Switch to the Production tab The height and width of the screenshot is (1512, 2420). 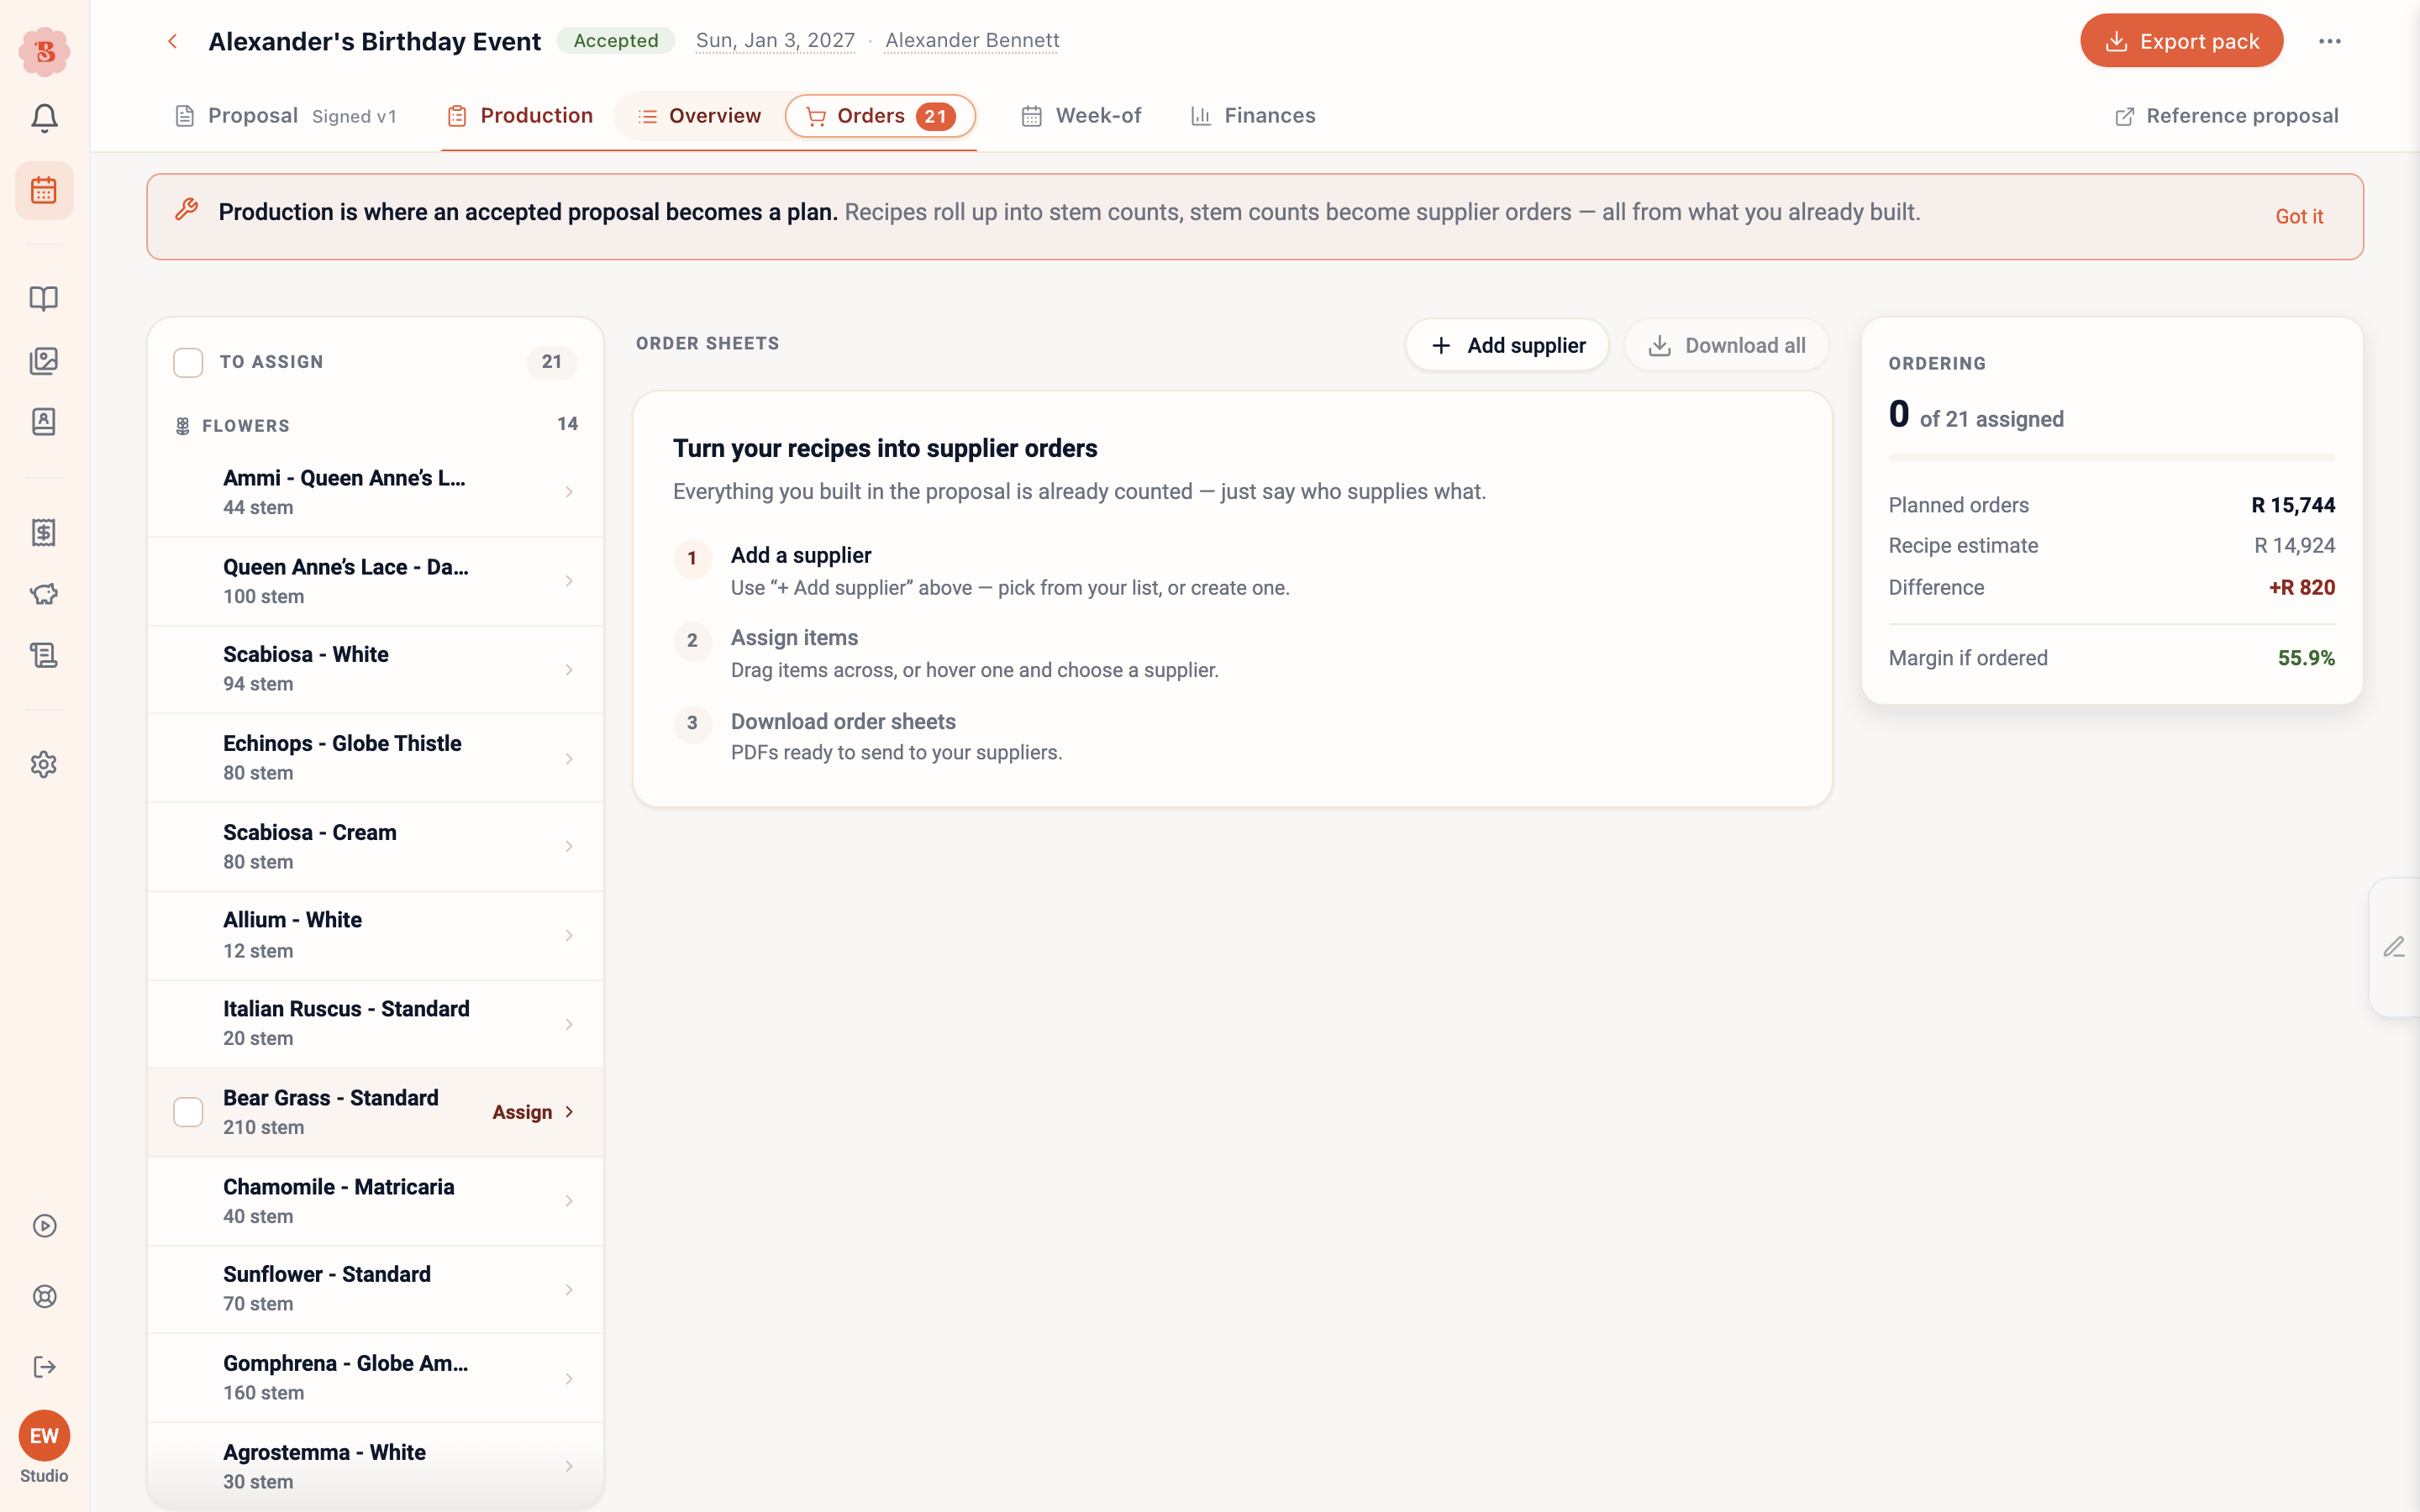(x=520, y=116)
